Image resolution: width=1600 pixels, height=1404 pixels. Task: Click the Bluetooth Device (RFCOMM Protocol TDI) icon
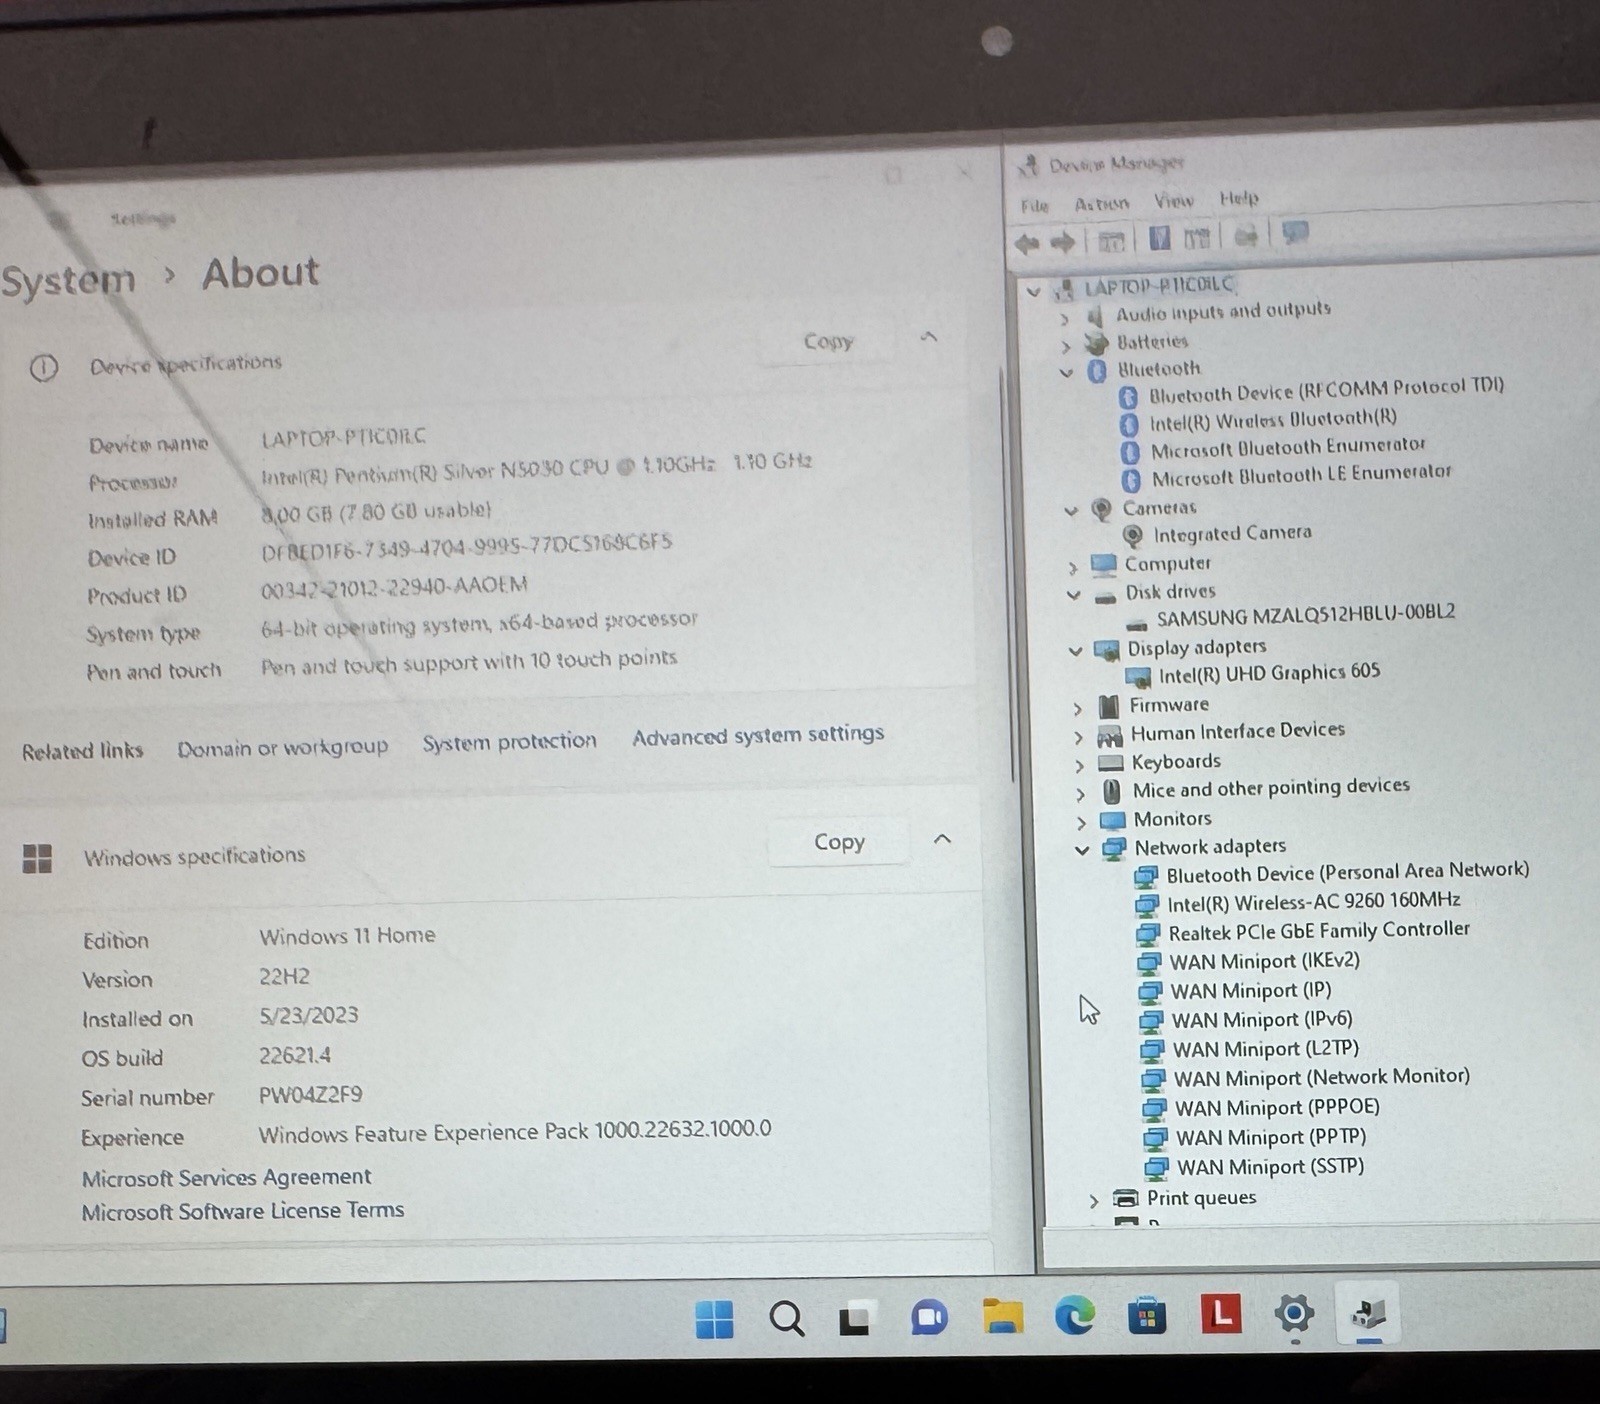point(1129,397)
